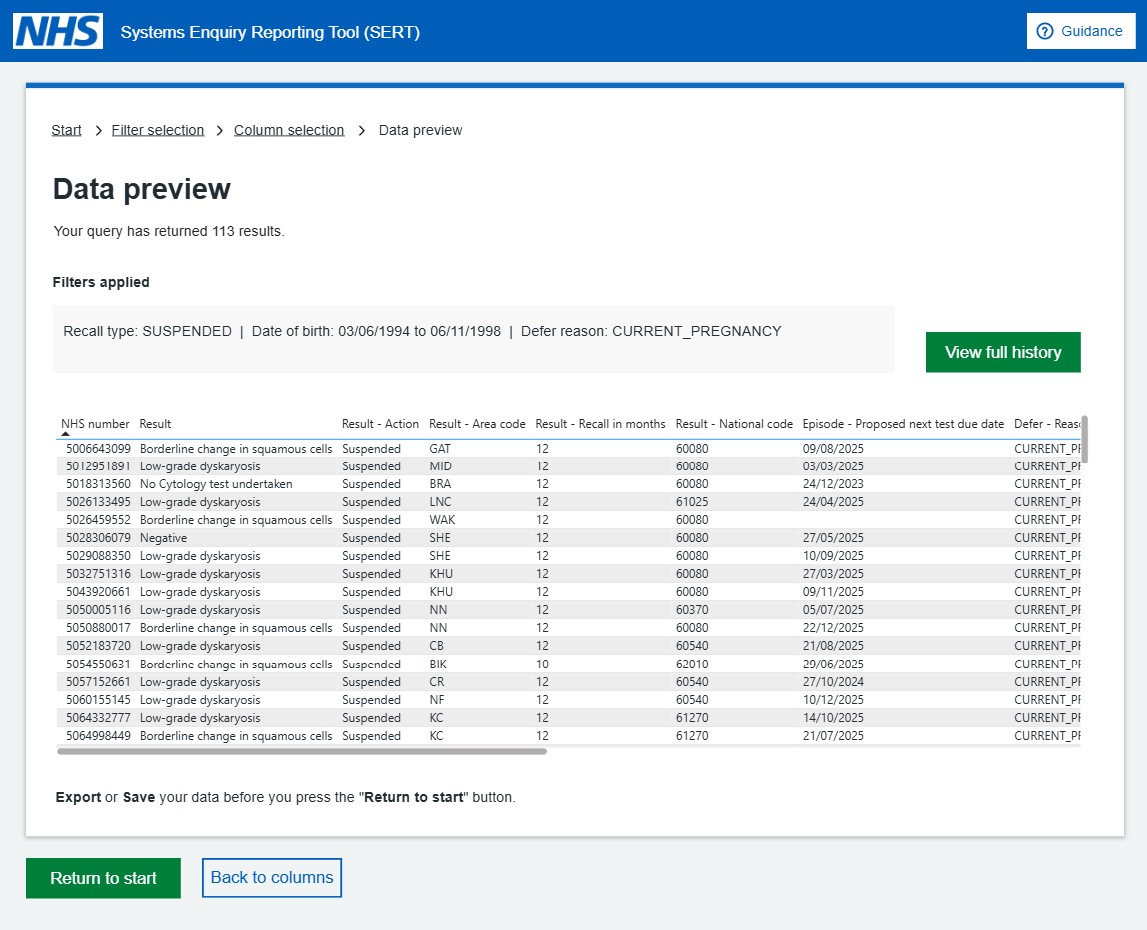This screenshot has height=930, width=1147.
Task: Click View full history button
Action: click(1002, 352)
